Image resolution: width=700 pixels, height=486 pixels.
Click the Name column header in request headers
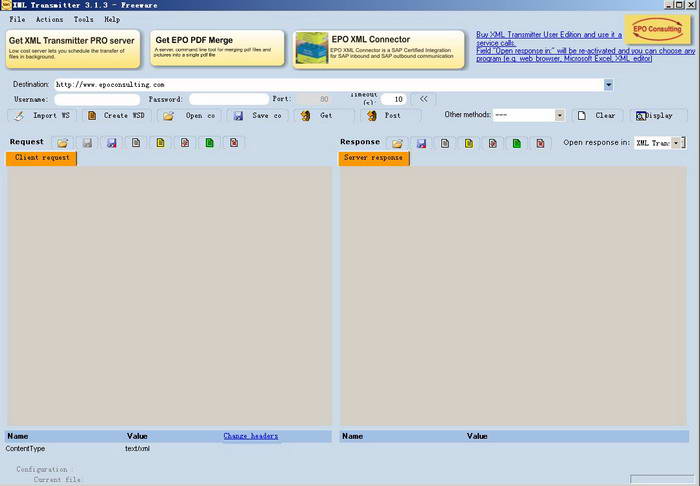tap(18, 436)
